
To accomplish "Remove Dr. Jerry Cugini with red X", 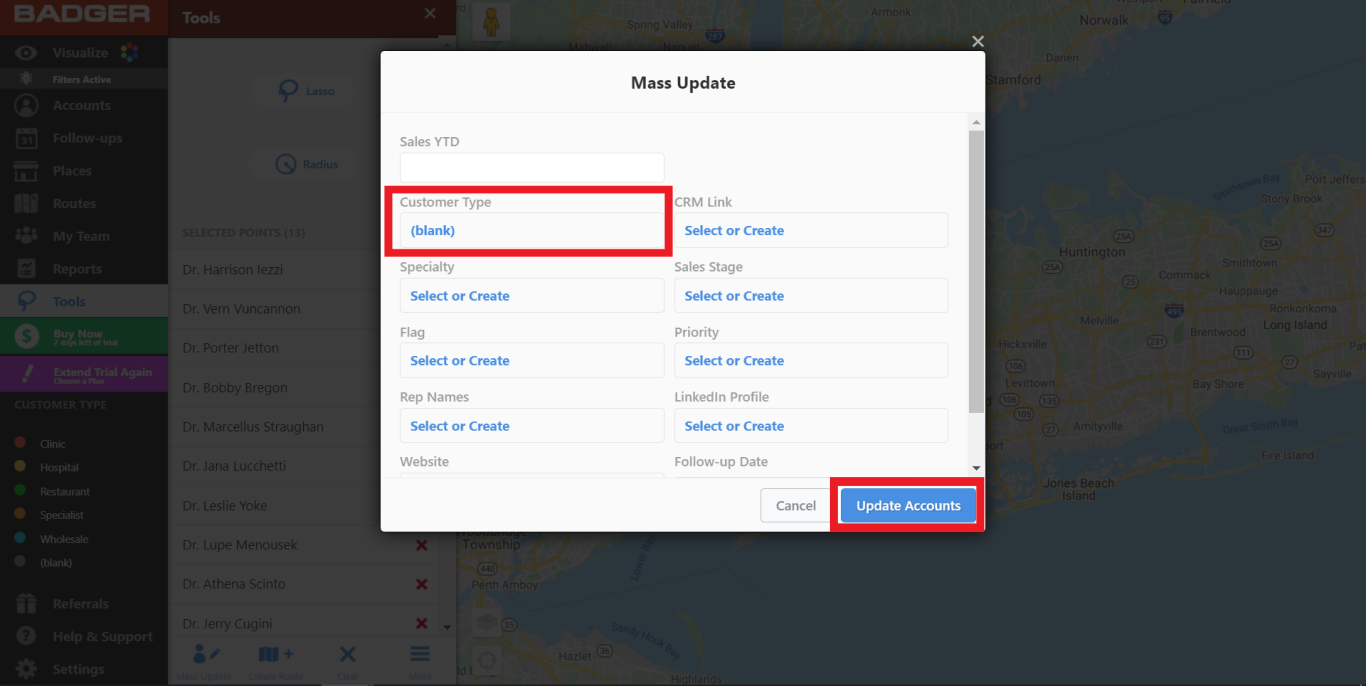I will coord(421,623).
